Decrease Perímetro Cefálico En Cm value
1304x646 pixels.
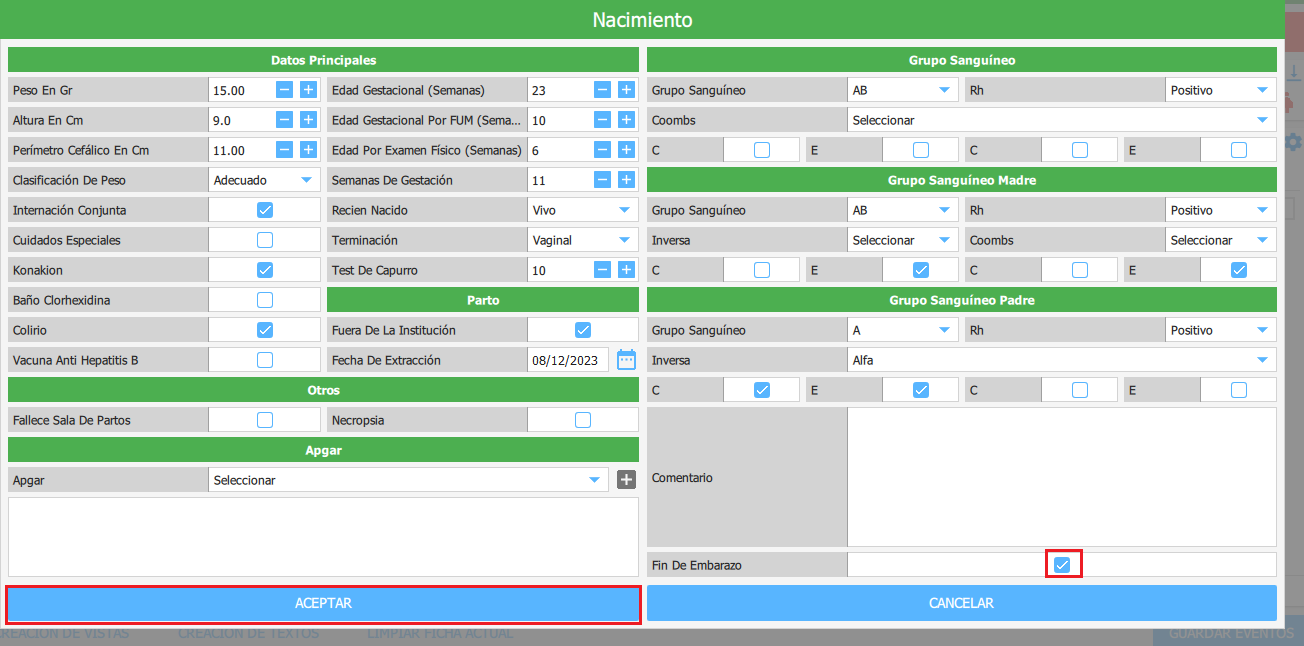(x=284, y=150)
